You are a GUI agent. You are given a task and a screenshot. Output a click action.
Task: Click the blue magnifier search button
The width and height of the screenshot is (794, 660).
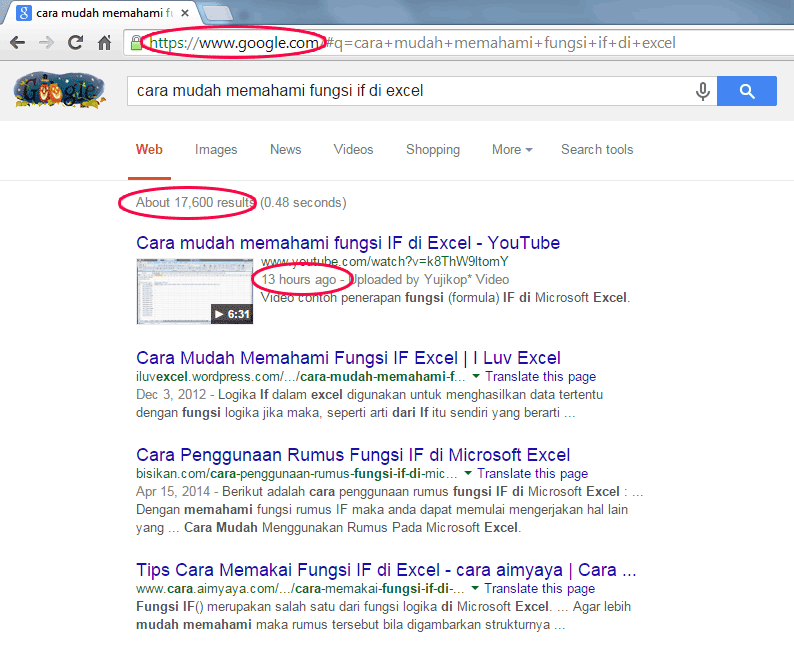point(747,91)
